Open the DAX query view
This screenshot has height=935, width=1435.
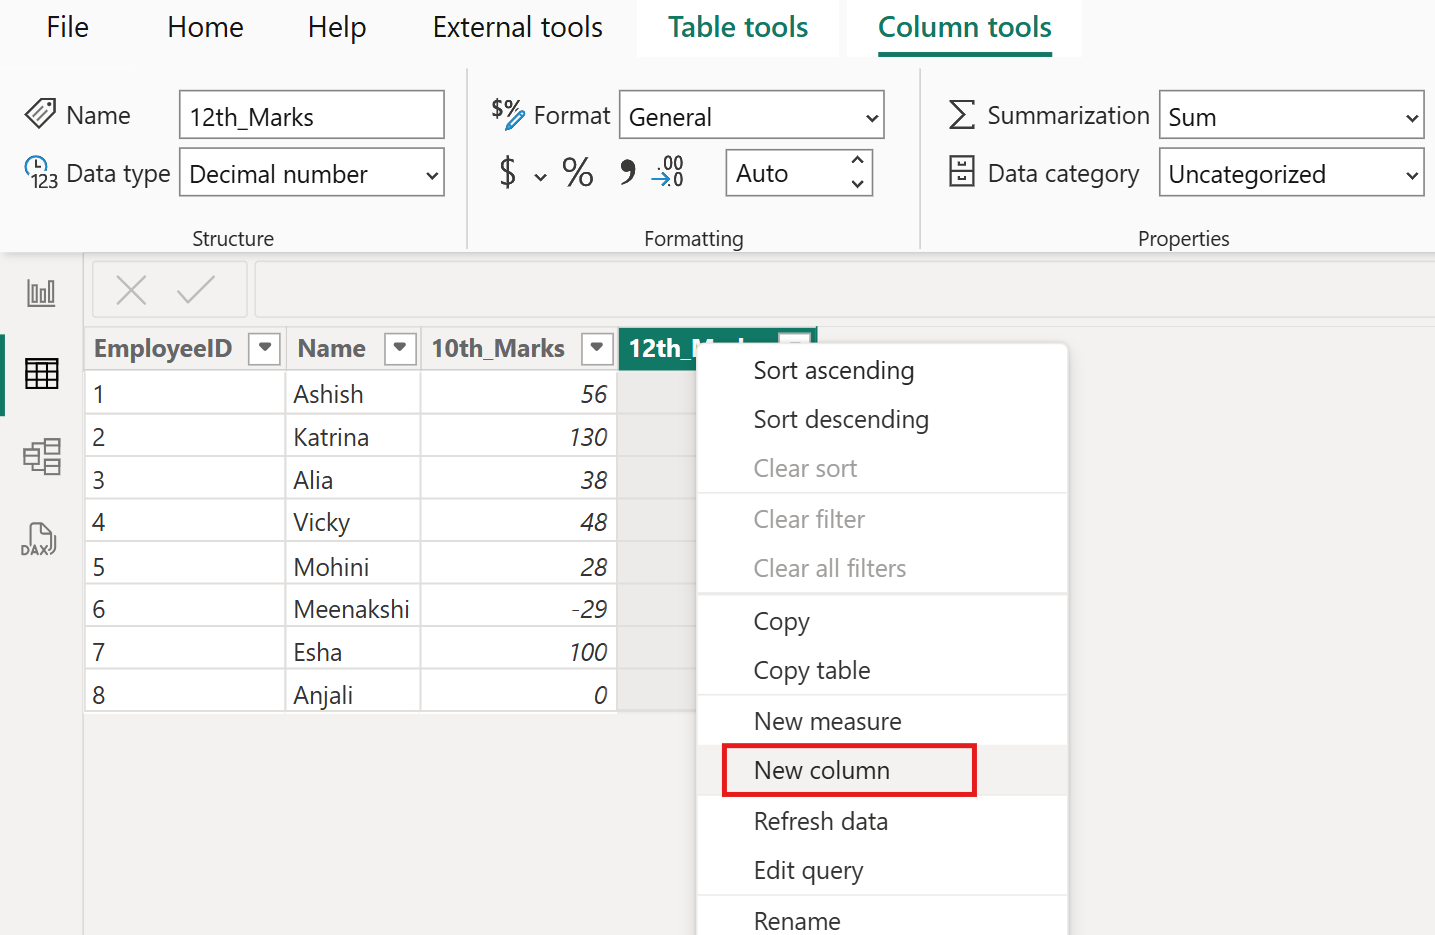(38, 539)
